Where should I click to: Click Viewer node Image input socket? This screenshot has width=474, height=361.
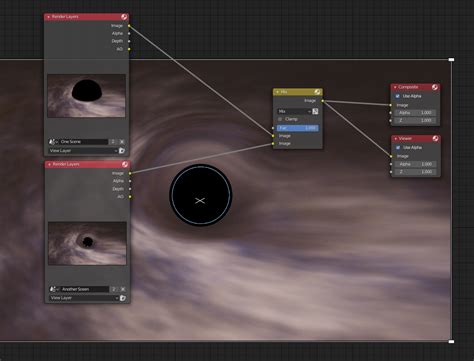391,156
